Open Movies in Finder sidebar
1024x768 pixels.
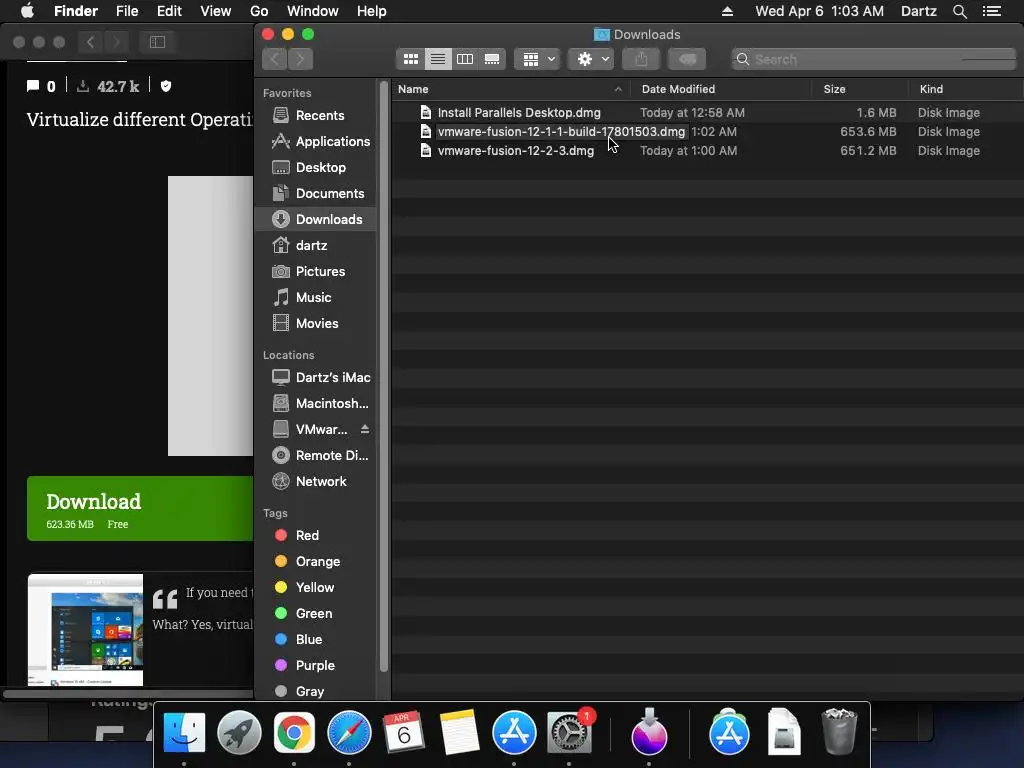315,323
